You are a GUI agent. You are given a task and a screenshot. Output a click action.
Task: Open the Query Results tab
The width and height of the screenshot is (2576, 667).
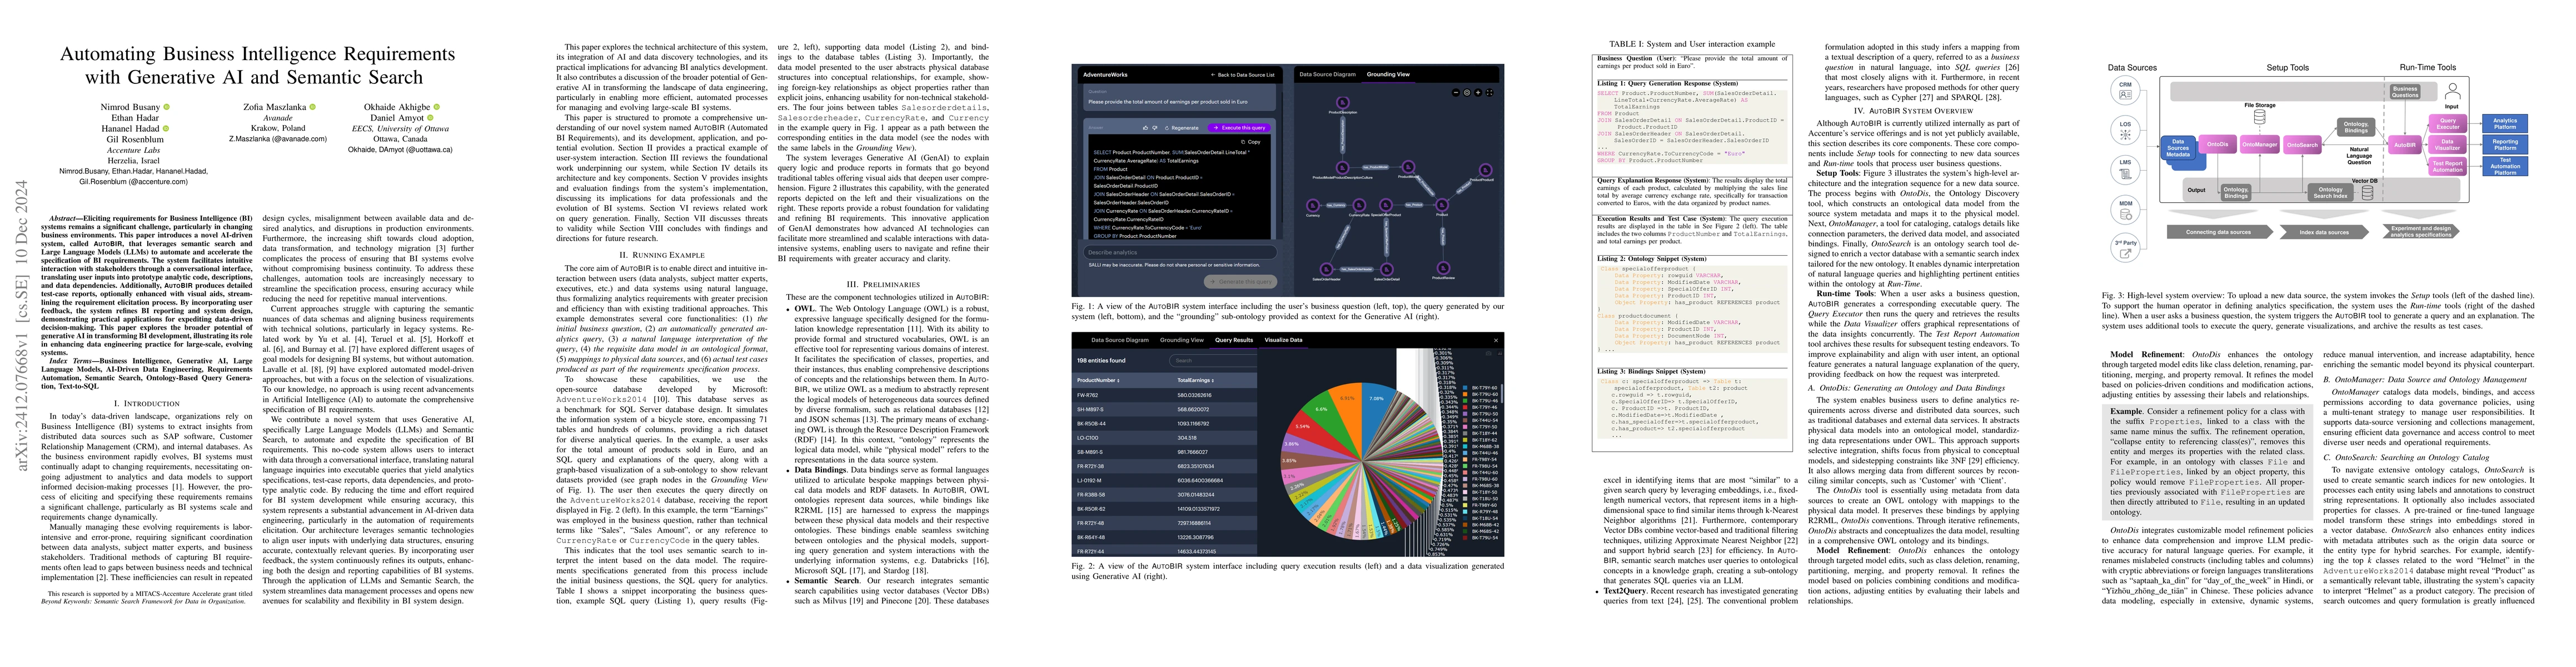tap(1234, 340)
